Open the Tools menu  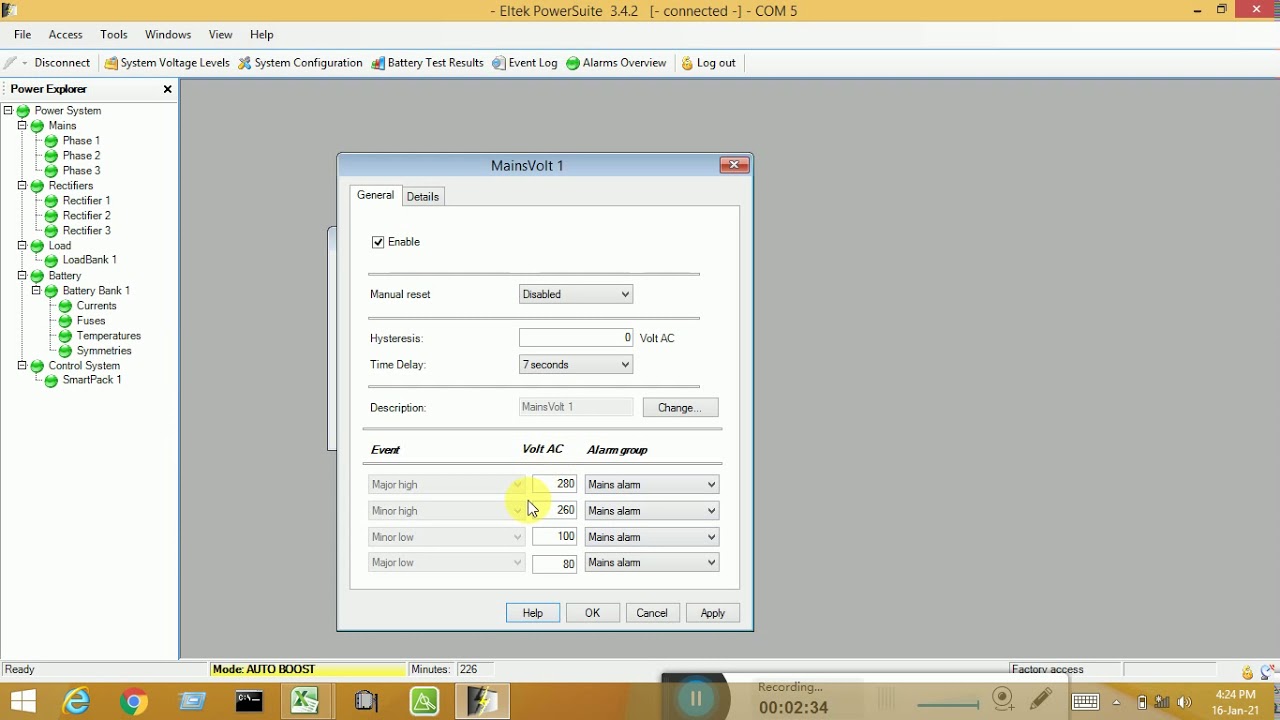pos(114,35)
